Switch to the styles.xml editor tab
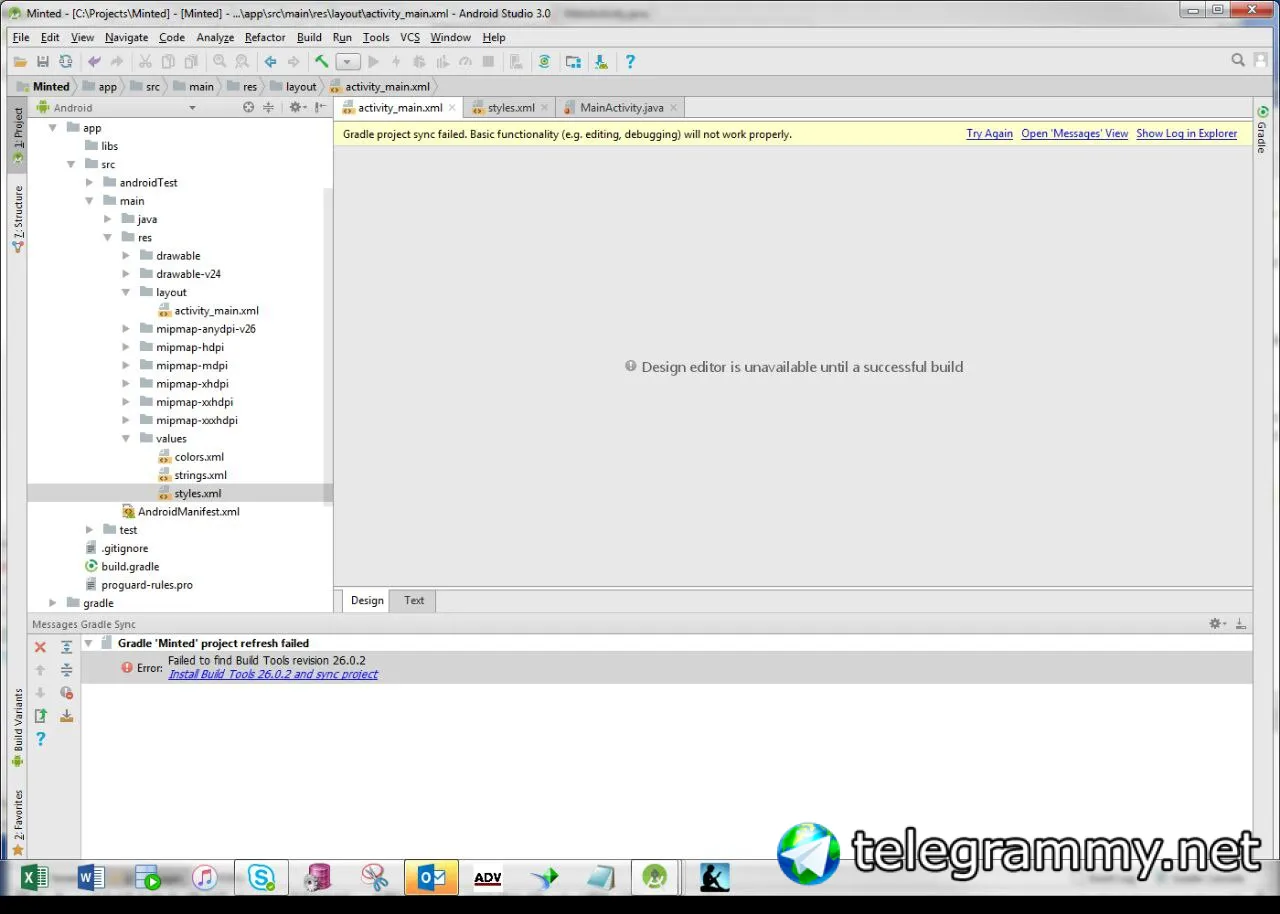Image resolution: width=1280 pixels, height=914 pixels. tap(511, 108)
